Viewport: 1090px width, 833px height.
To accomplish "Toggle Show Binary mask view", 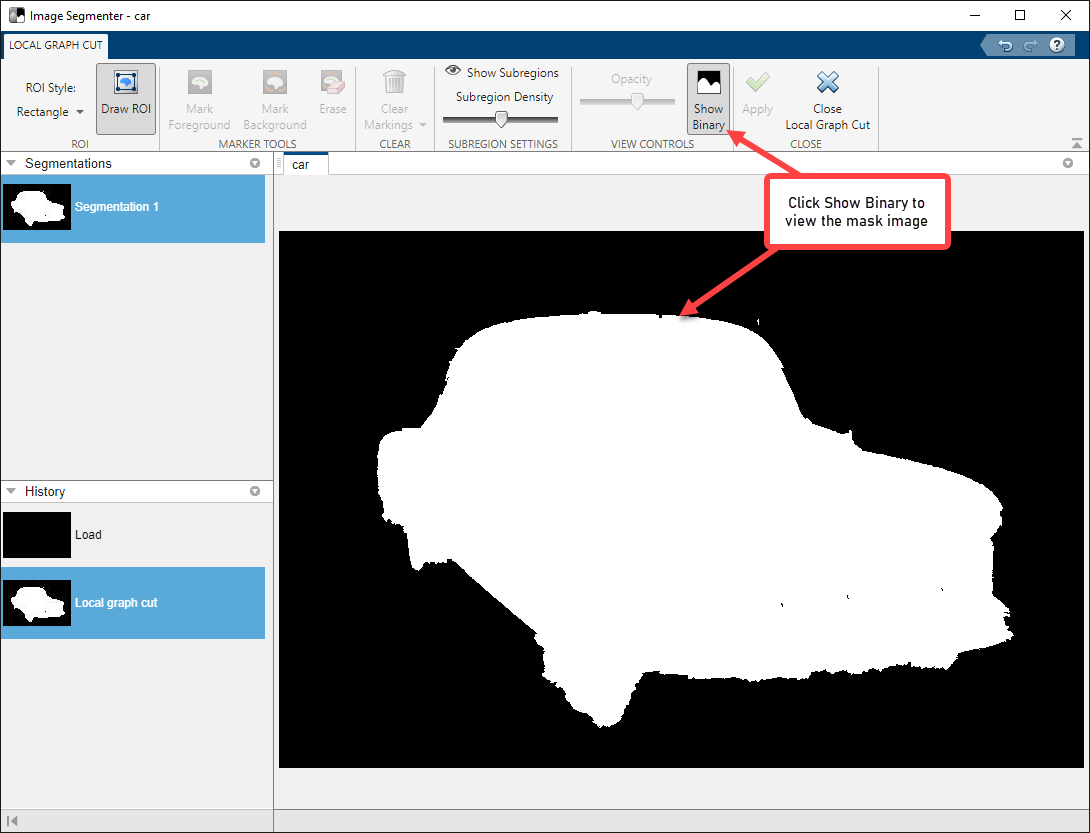I will tap(708, 99).
